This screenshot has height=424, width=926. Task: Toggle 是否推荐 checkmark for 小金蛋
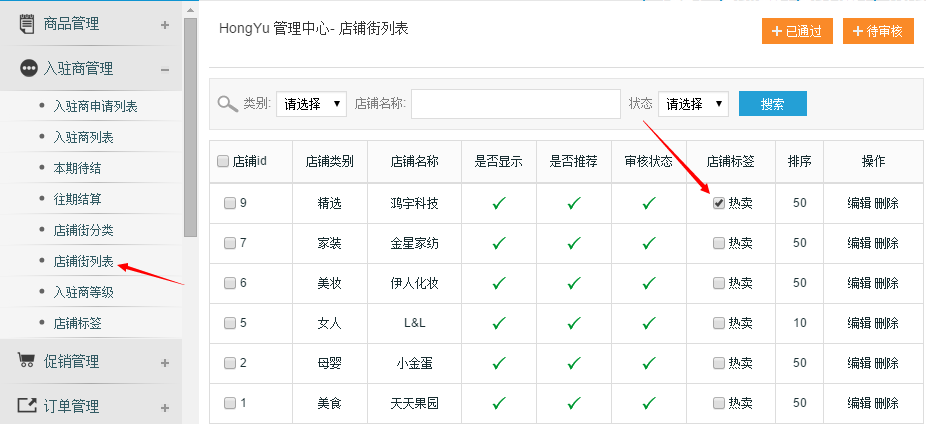click(x=574, y=363)
